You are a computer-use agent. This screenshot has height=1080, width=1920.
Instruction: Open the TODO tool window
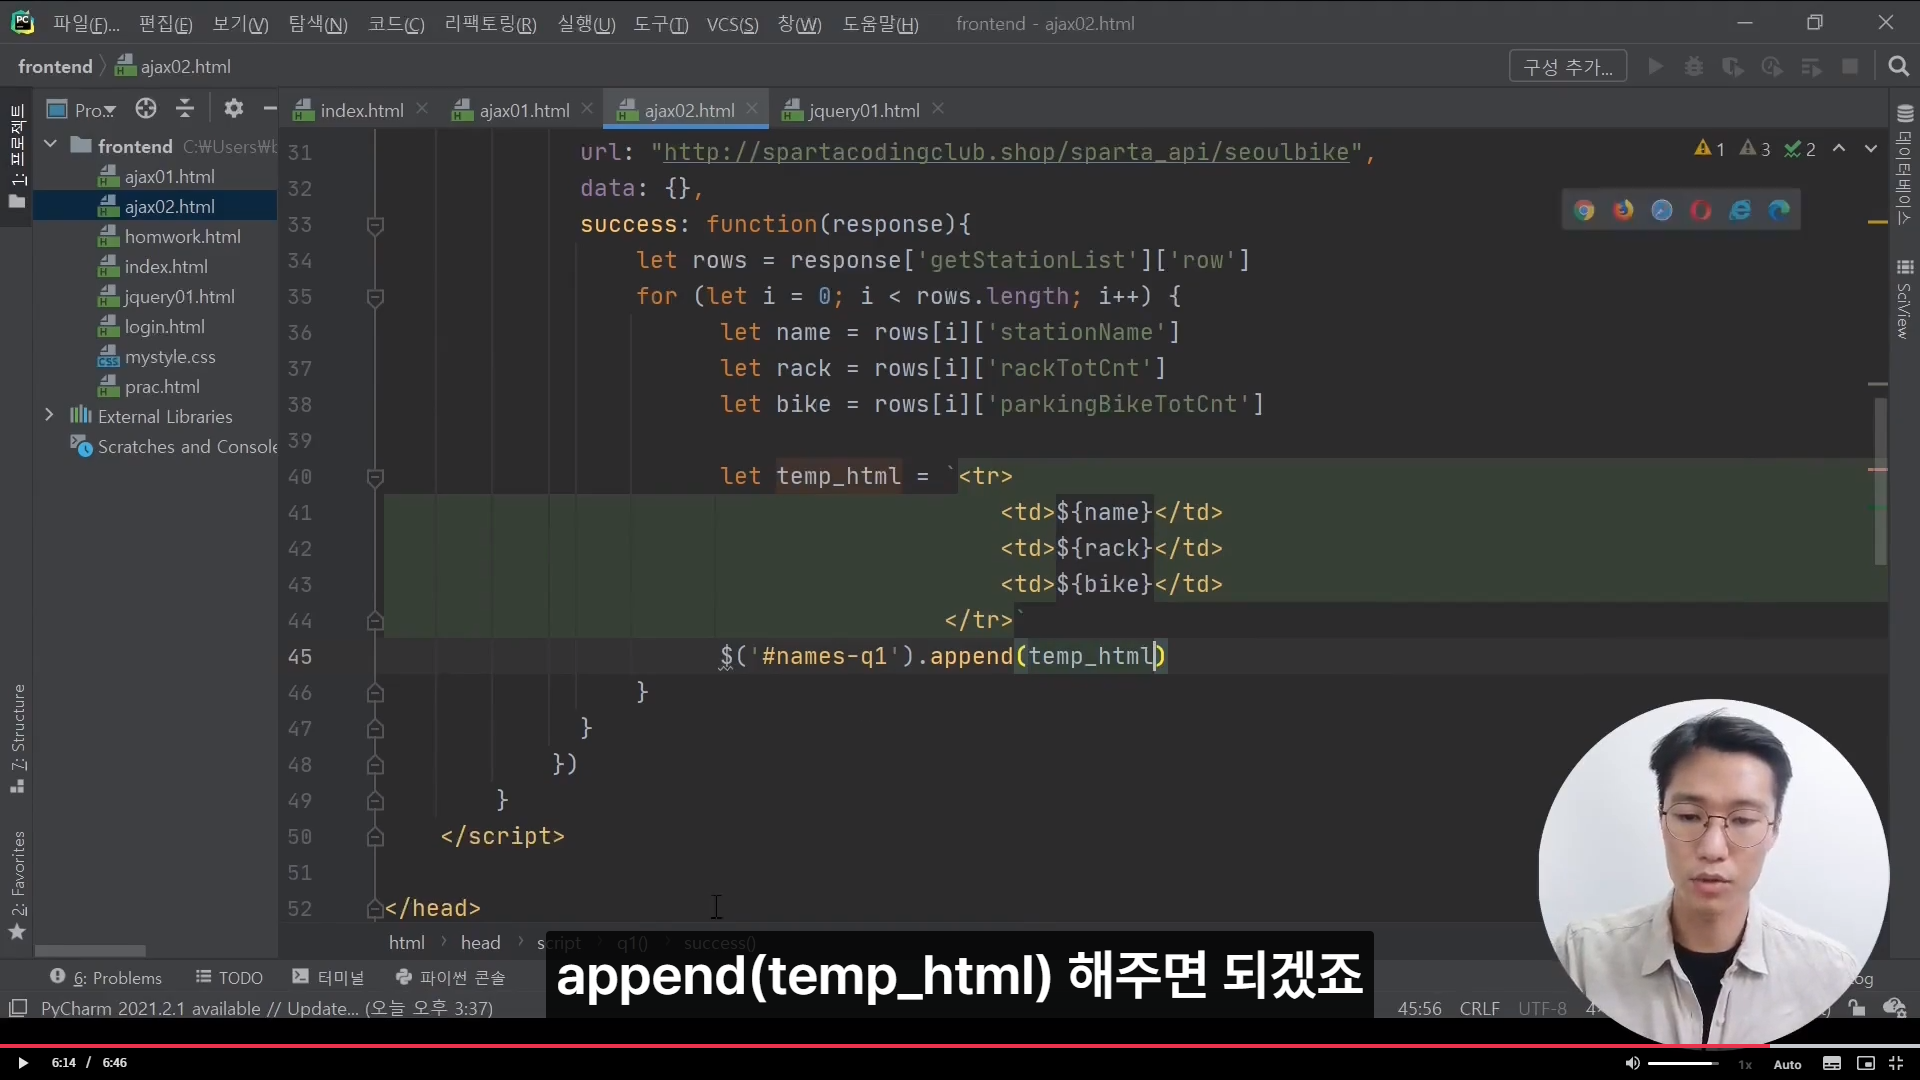229,977
